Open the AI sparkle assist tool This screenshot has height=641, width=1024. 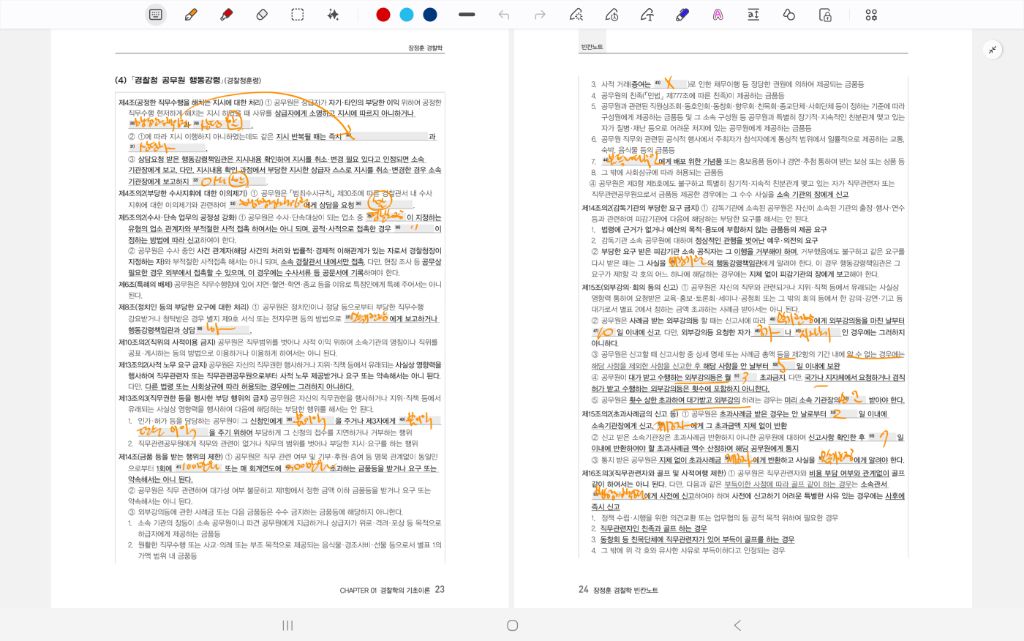(x=333, y=14)
